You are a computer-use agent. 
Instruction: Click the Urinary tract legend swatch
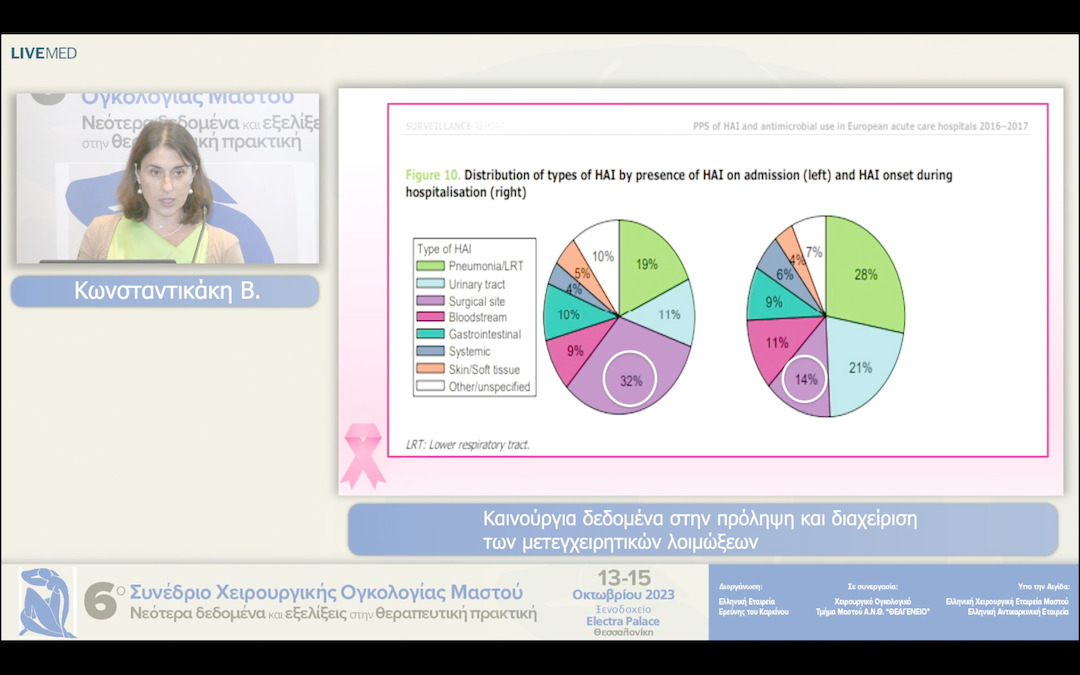[x=433, y=284]
